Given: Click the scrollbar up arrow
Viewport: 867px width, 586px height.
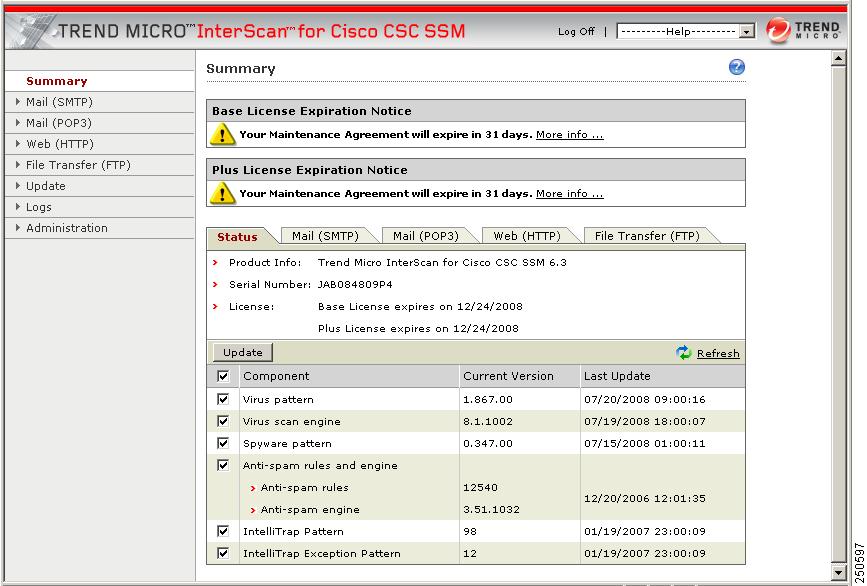Looking at the screenshot, I should click(838, 58).
